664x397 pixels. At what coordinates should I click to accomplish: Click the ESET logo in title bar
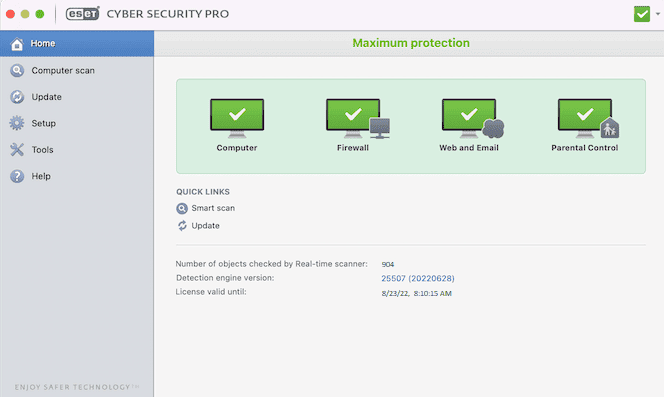click(x=83, y=14)
